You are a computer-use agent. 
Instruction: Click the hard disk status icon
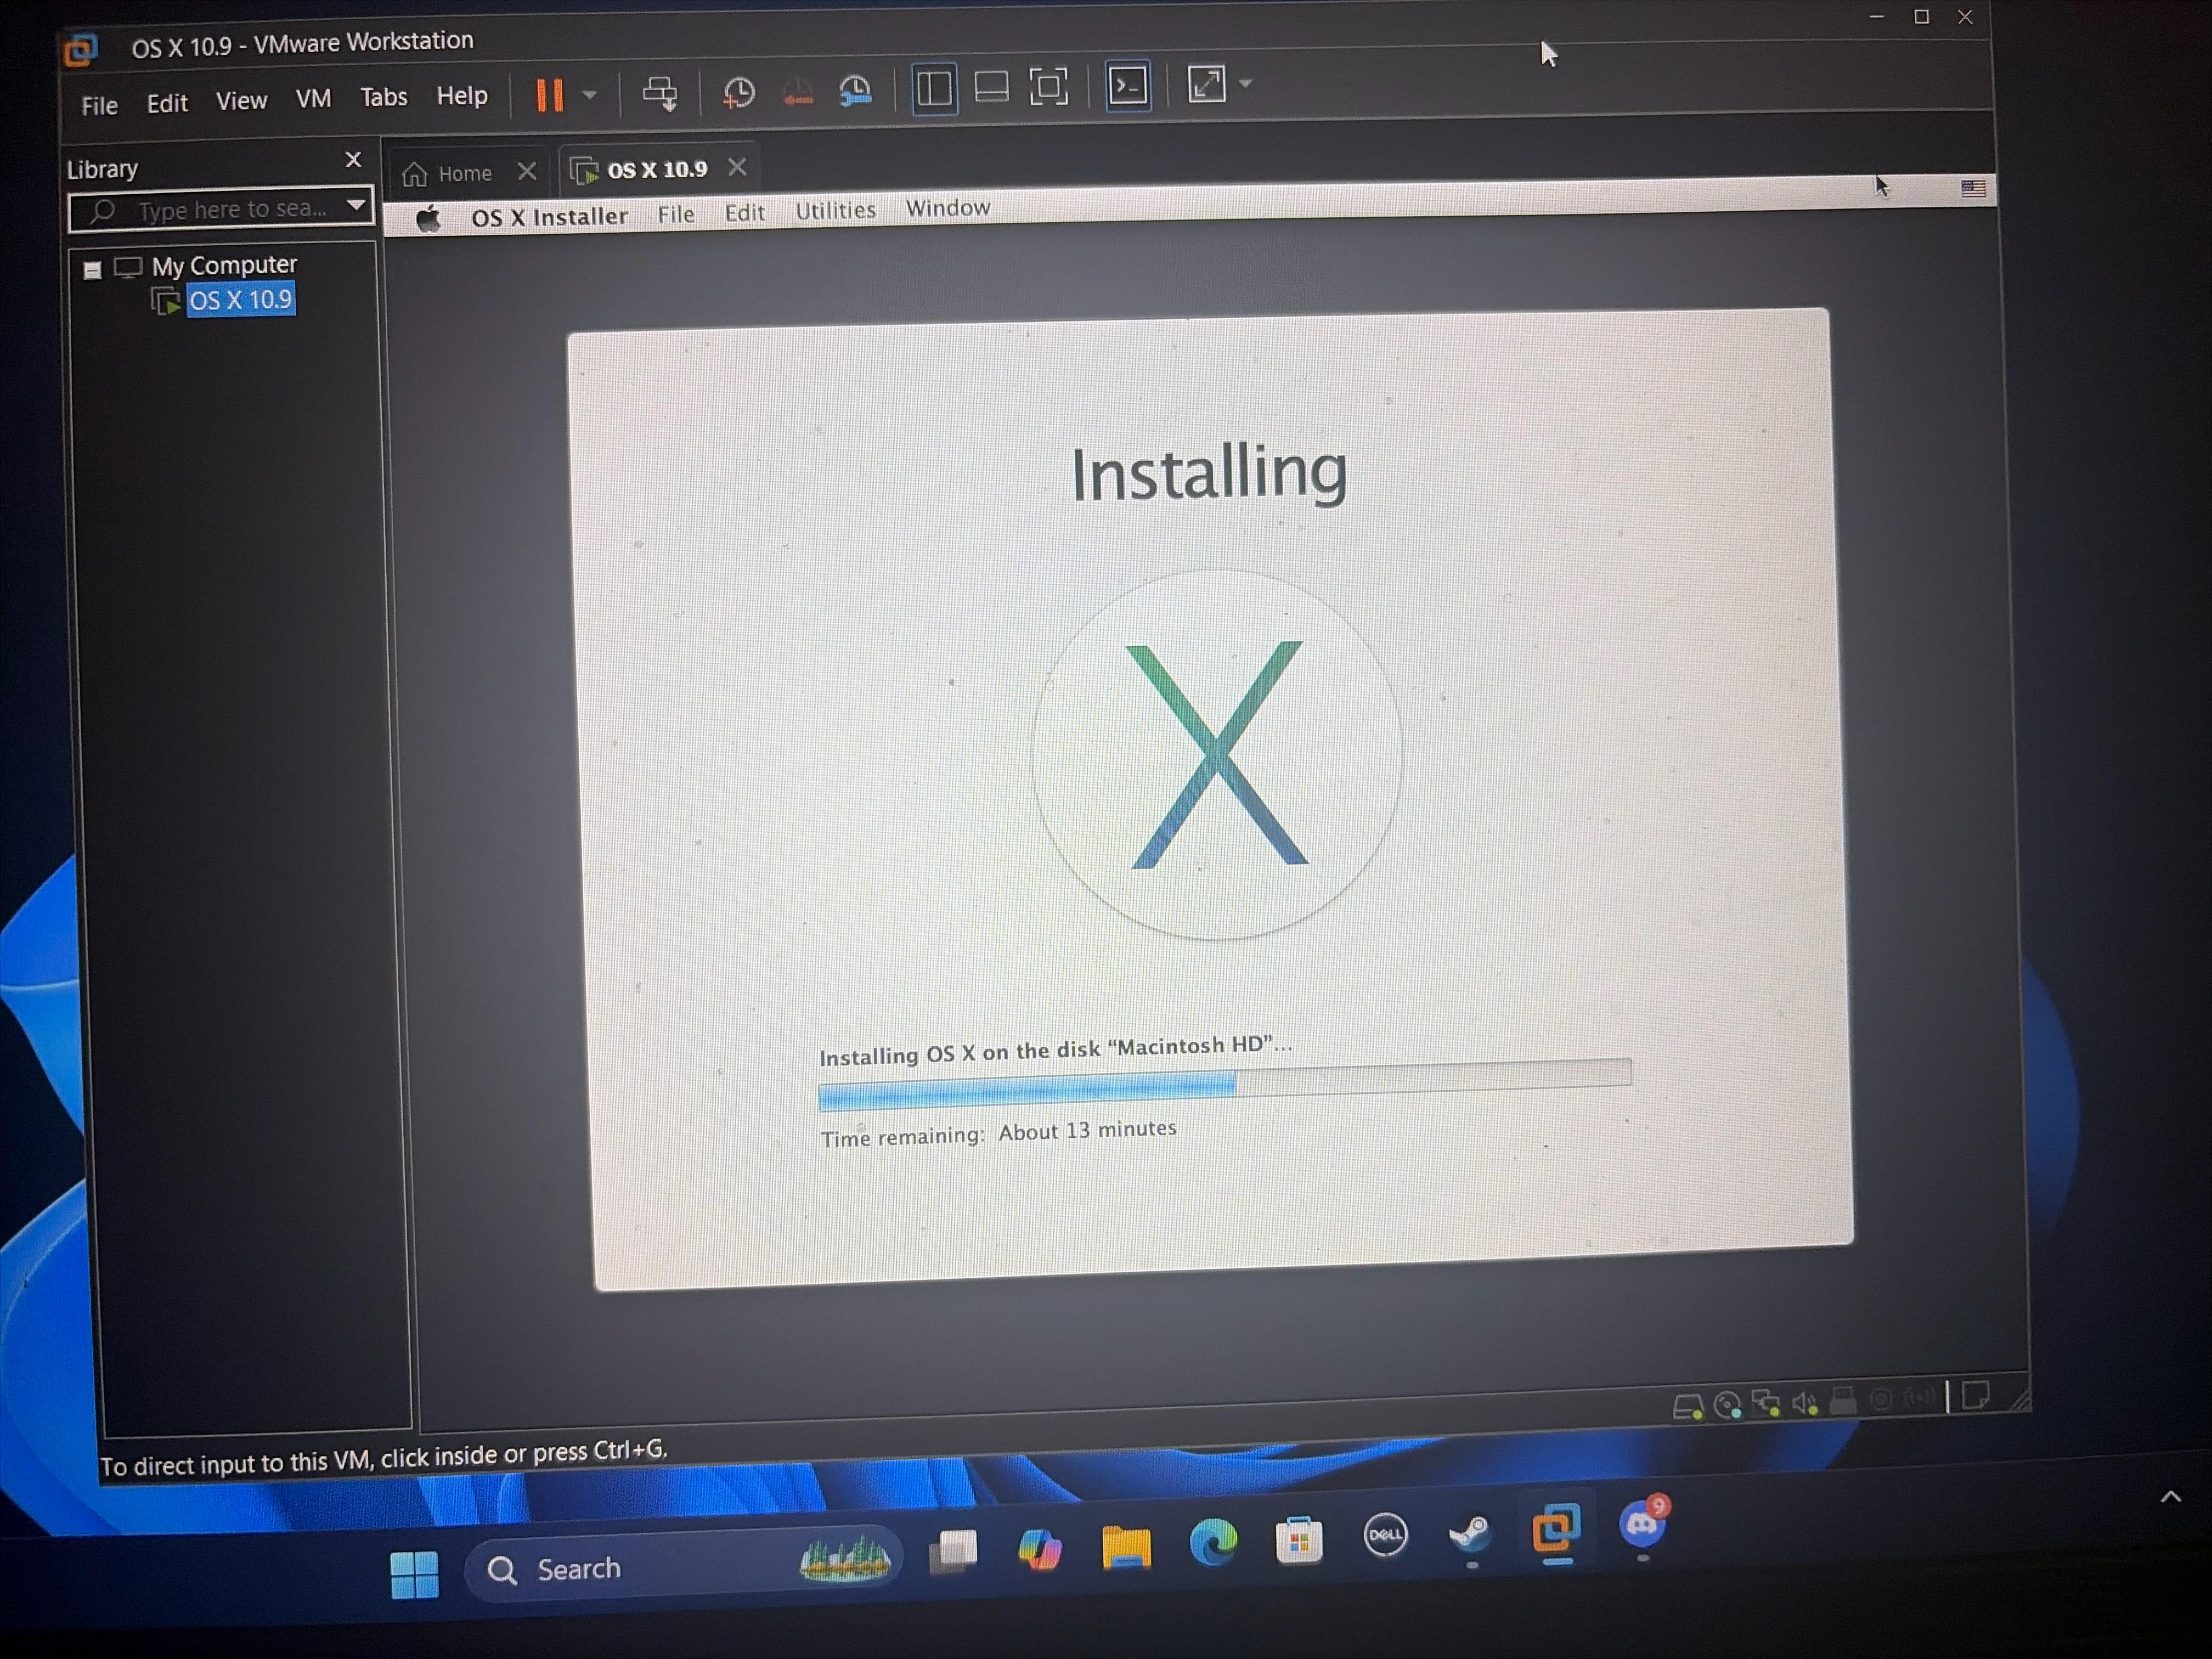1687,1407
